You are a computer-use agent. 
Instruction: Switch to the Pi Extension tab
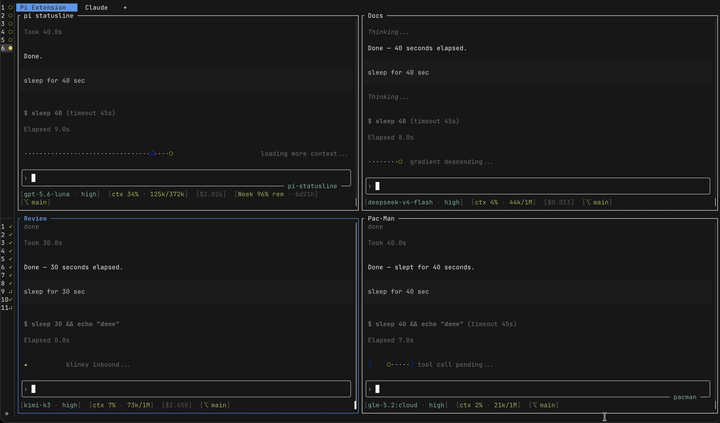[47, 7]
